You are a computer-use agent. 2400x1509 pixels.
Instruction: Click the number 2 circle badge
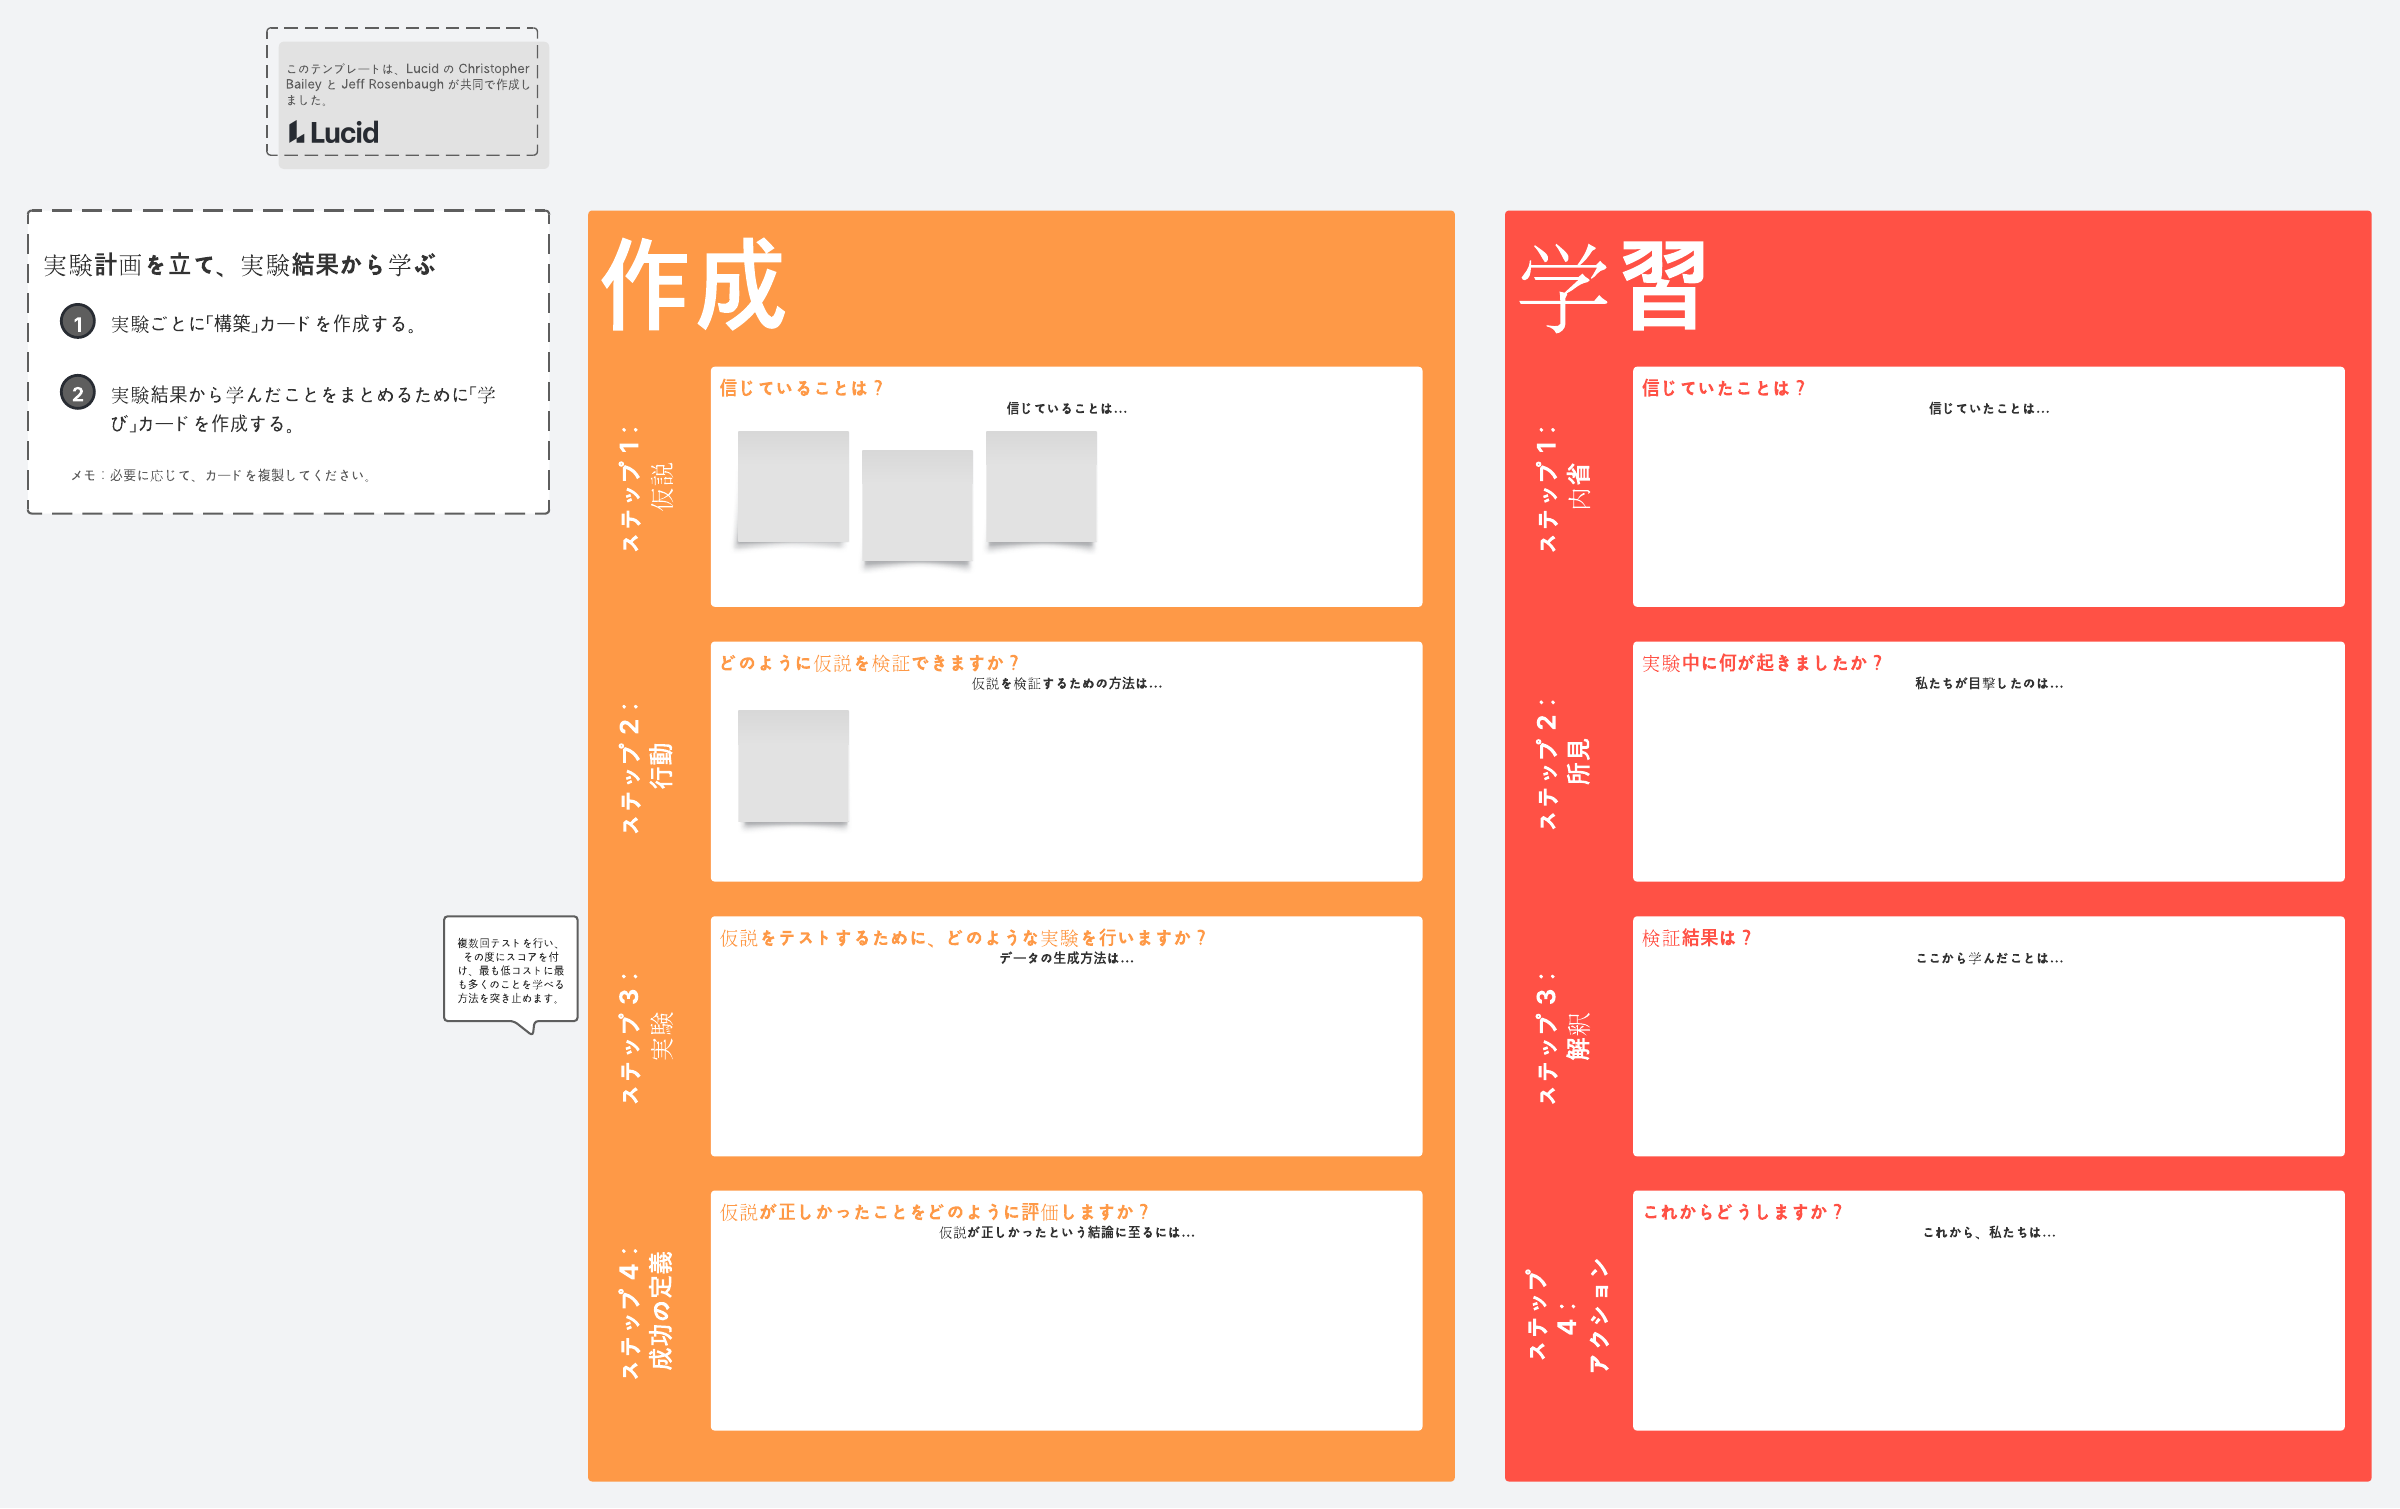pyautogui.click(x=78, y=393)
